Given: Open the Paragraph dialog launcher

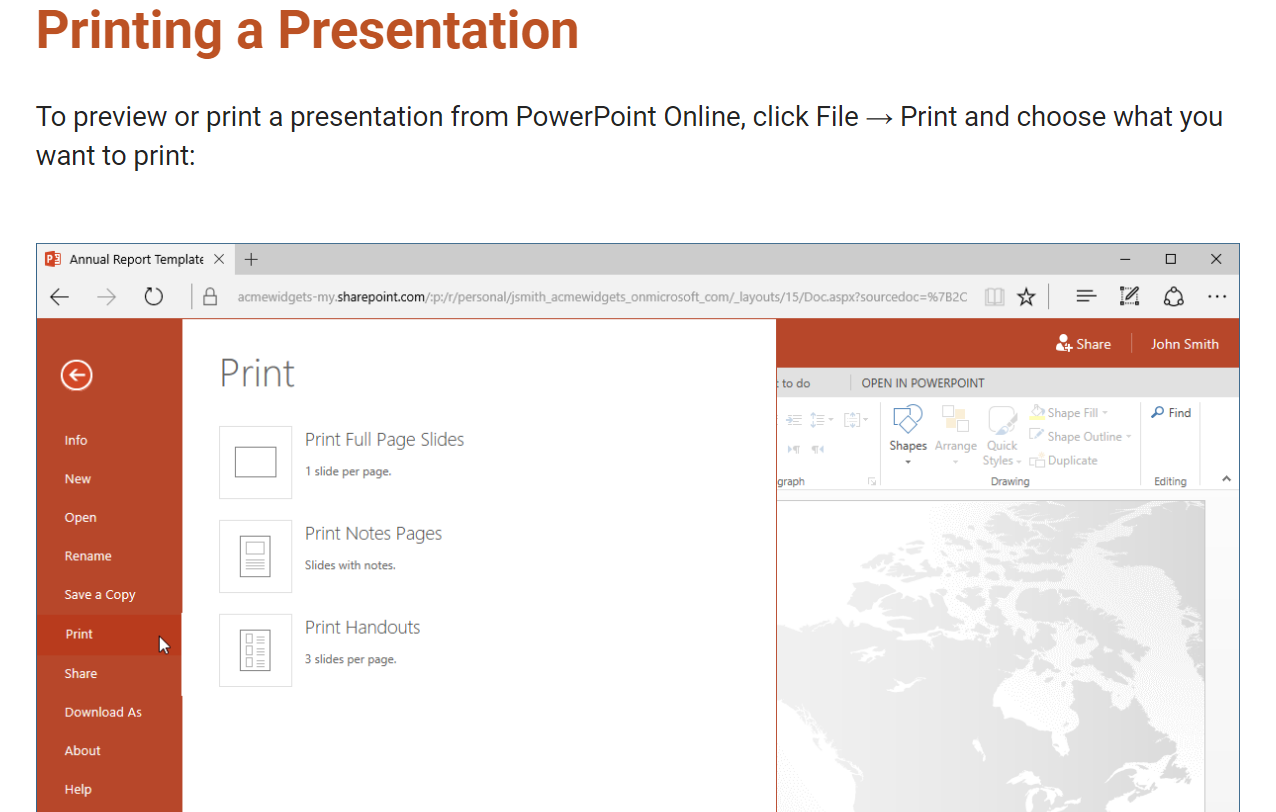Looking at the screenshot, I should coord(872,482).
